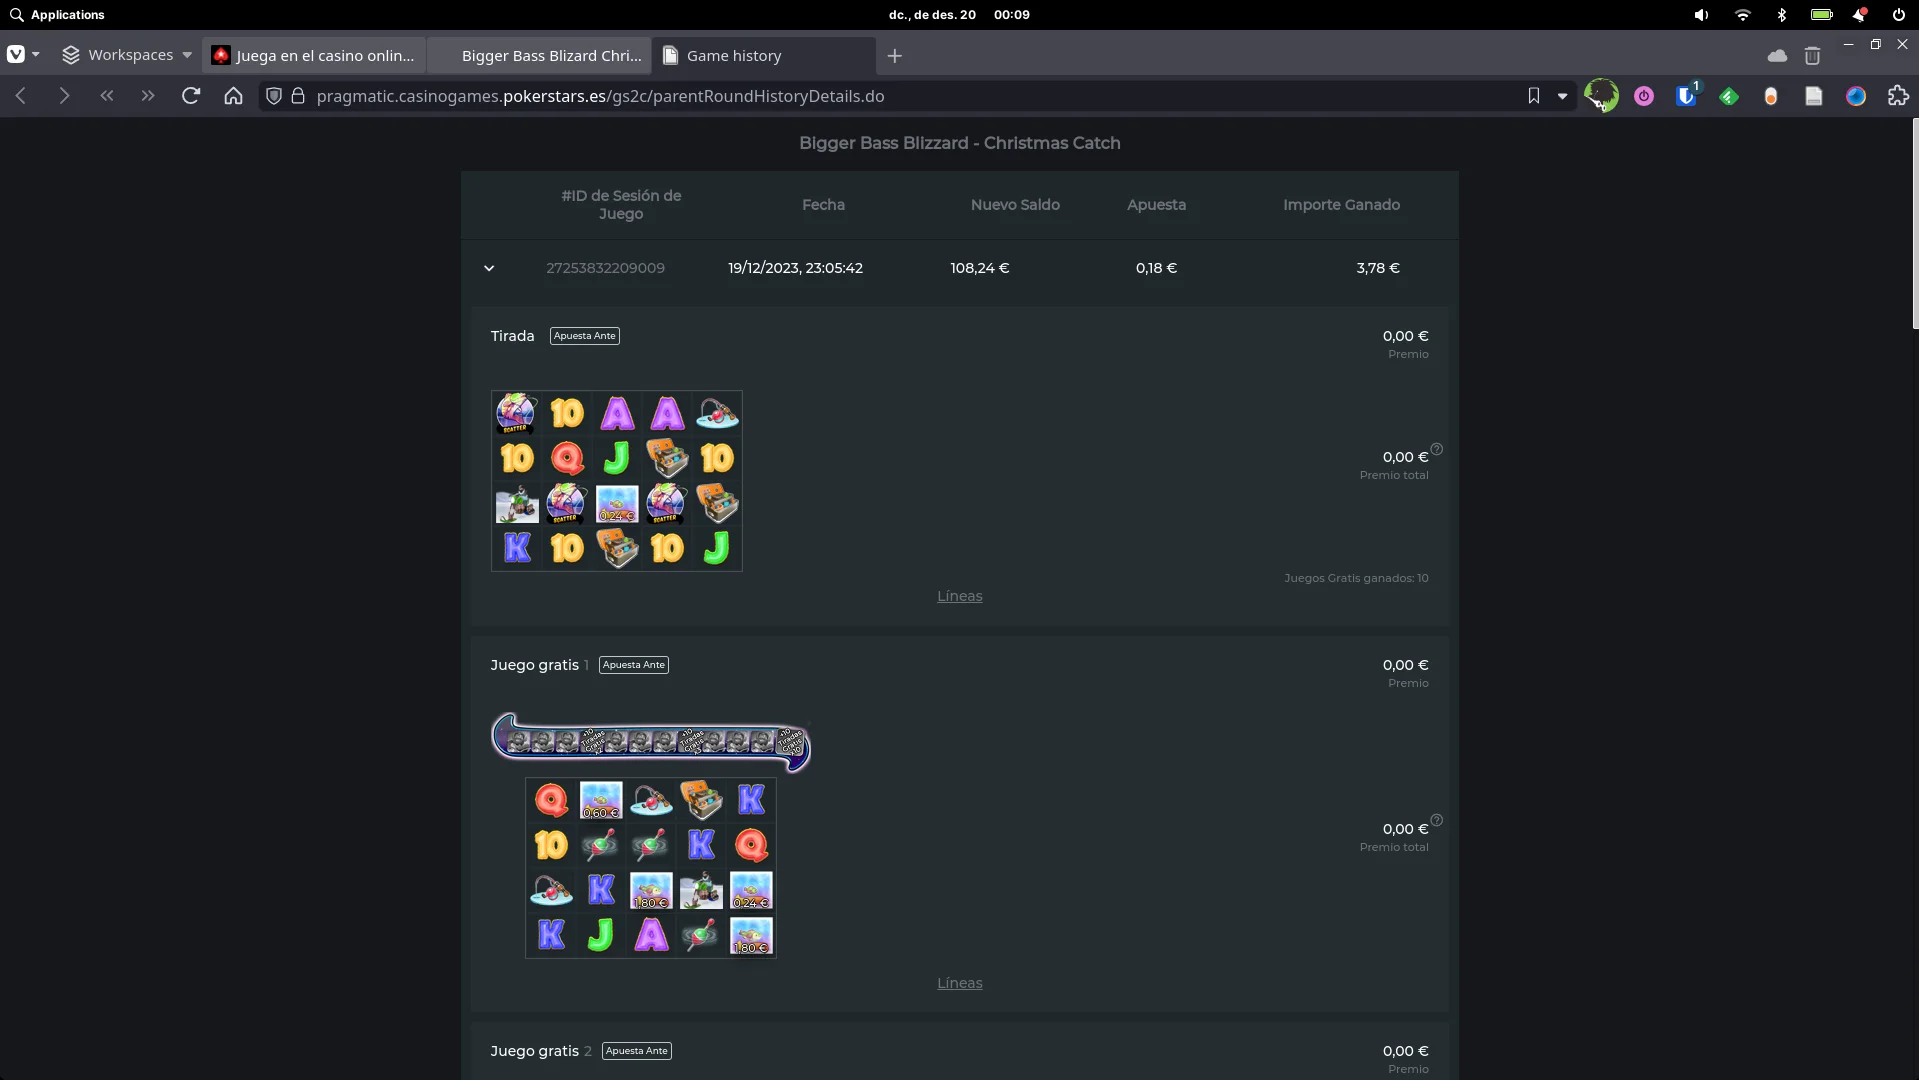Open the Applications menu

[x=57, y=15]
